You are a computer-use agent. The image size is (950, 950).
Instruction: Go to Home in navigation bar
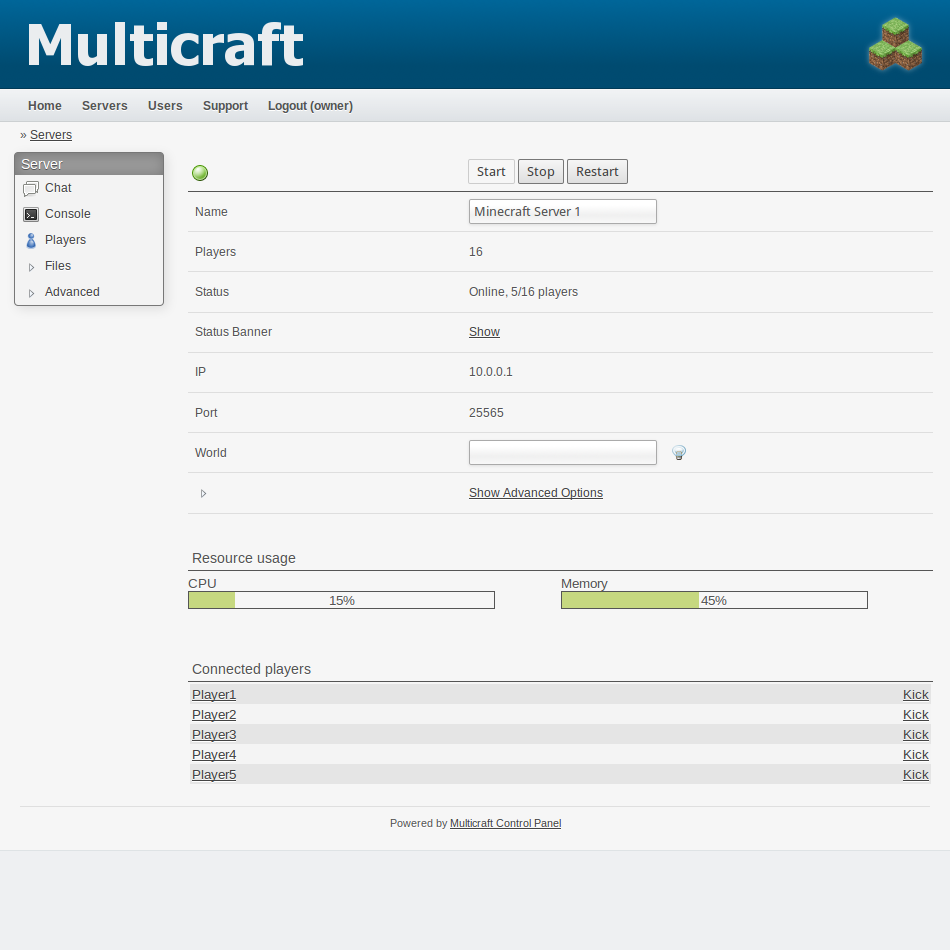tap(45, 105)
